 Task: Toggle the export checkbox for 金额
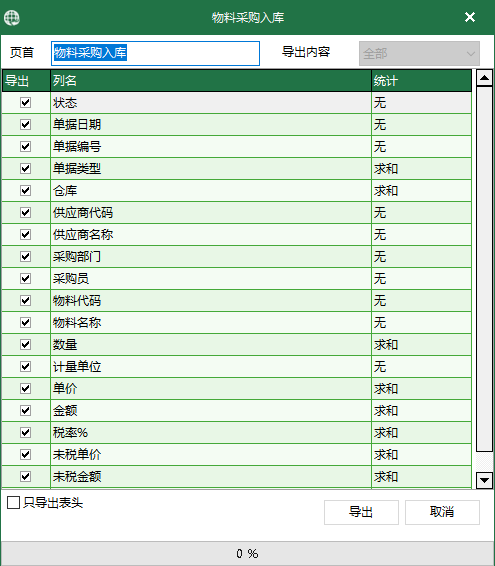click(25, 410)
